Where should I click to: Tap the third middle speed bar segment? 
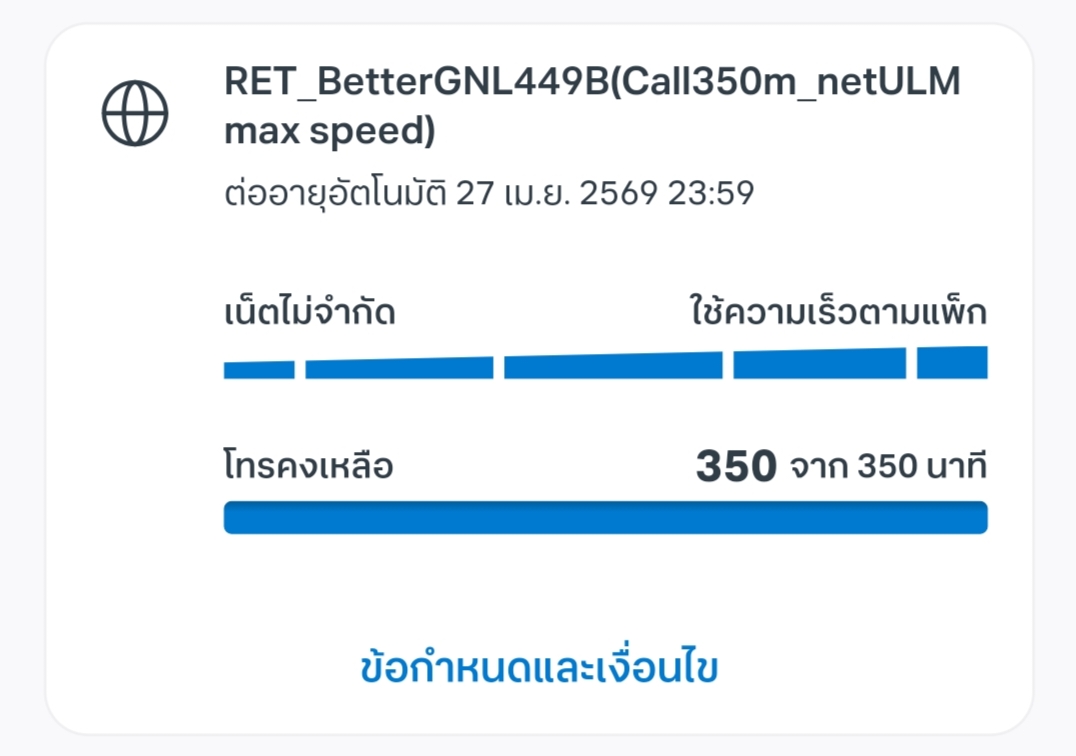point(613,366)
